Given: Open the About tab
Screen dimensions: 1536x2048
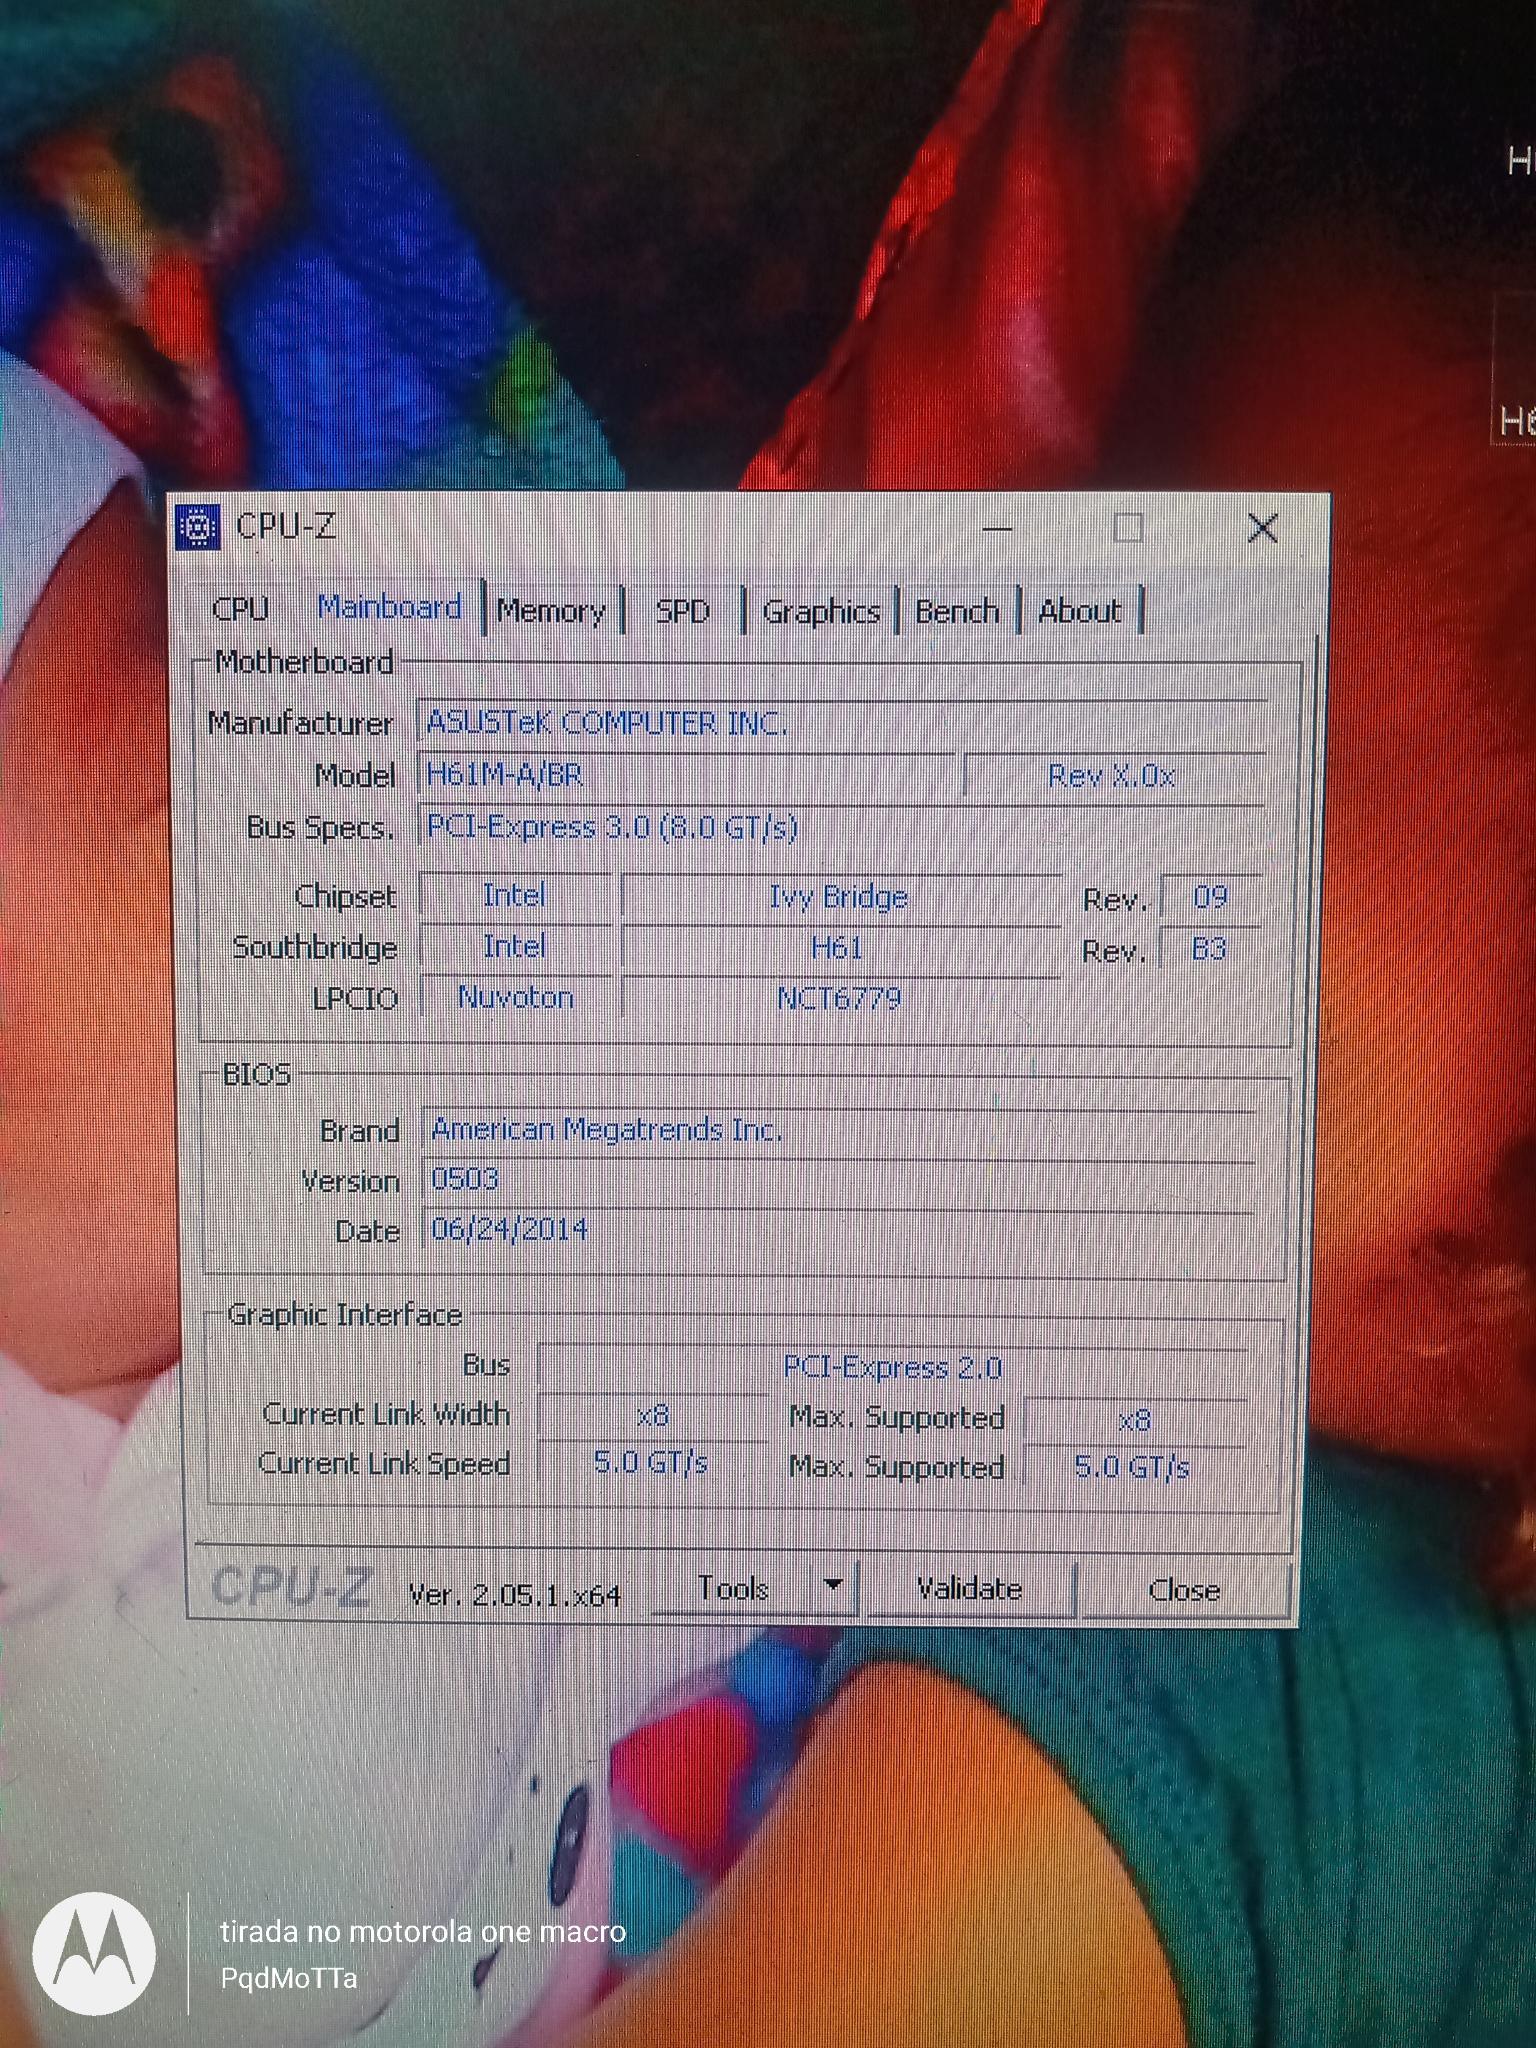Looking at the screenshot, I should pos(1080,610).
